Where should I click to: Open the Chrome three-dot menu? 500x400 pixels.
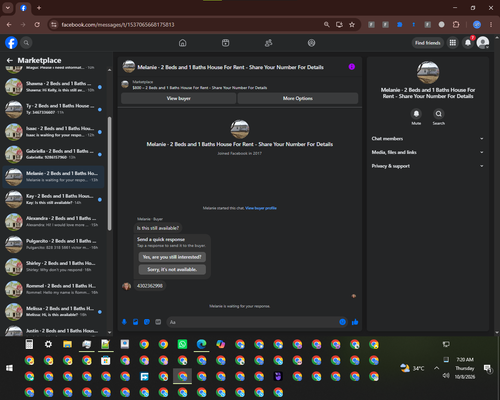tap(491, 25)
